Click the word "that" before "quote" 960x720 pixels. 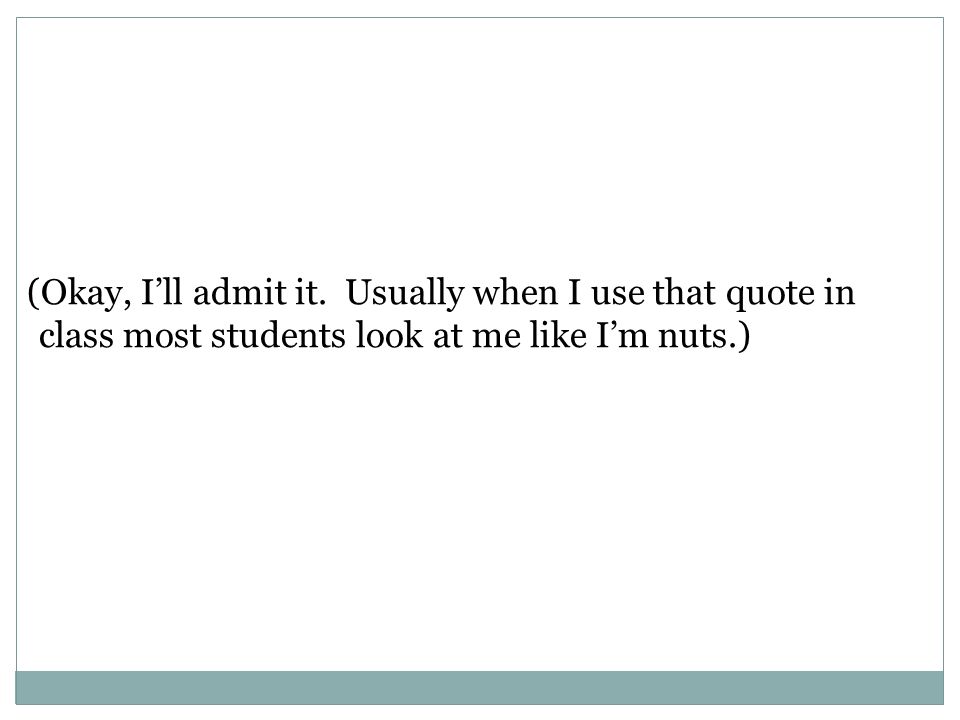pos(684,292)
